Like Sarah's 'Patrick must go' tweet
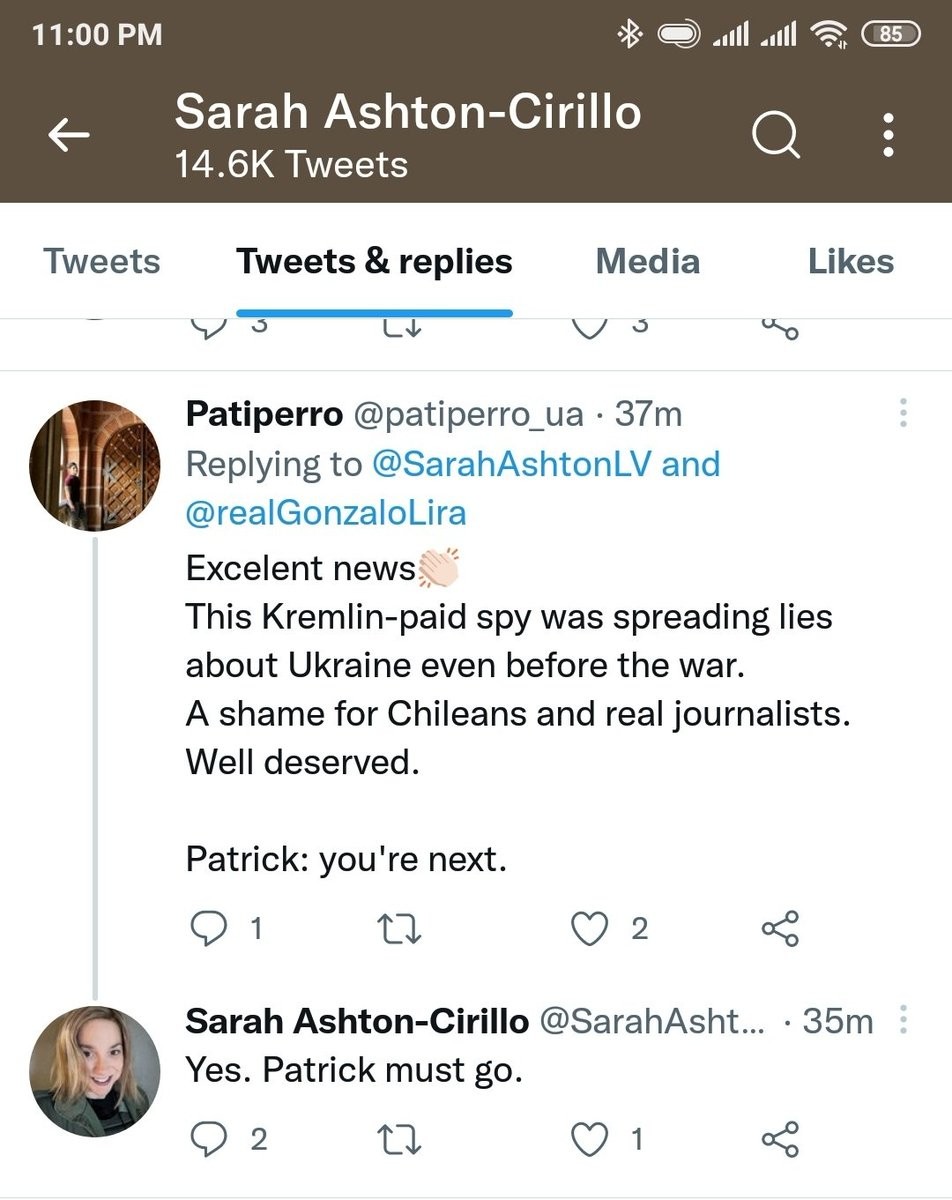Viewport: 952px width, 1200px height. (590, 1139)
